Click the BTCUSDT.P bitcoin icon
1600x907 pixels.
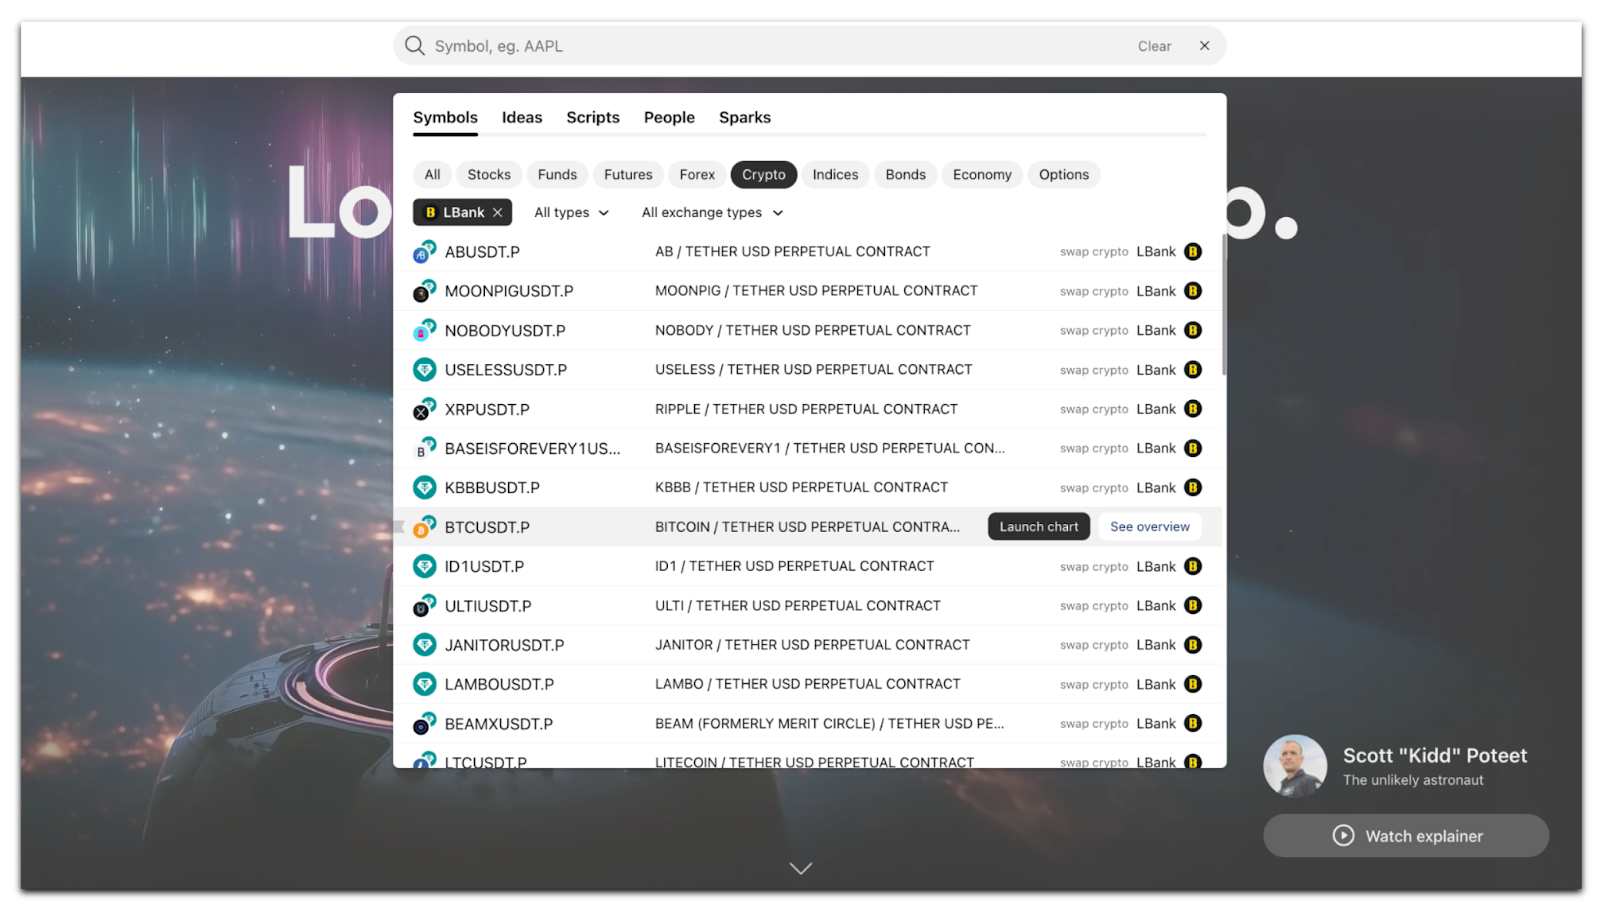pyautogui.click(x=425, y=527)
